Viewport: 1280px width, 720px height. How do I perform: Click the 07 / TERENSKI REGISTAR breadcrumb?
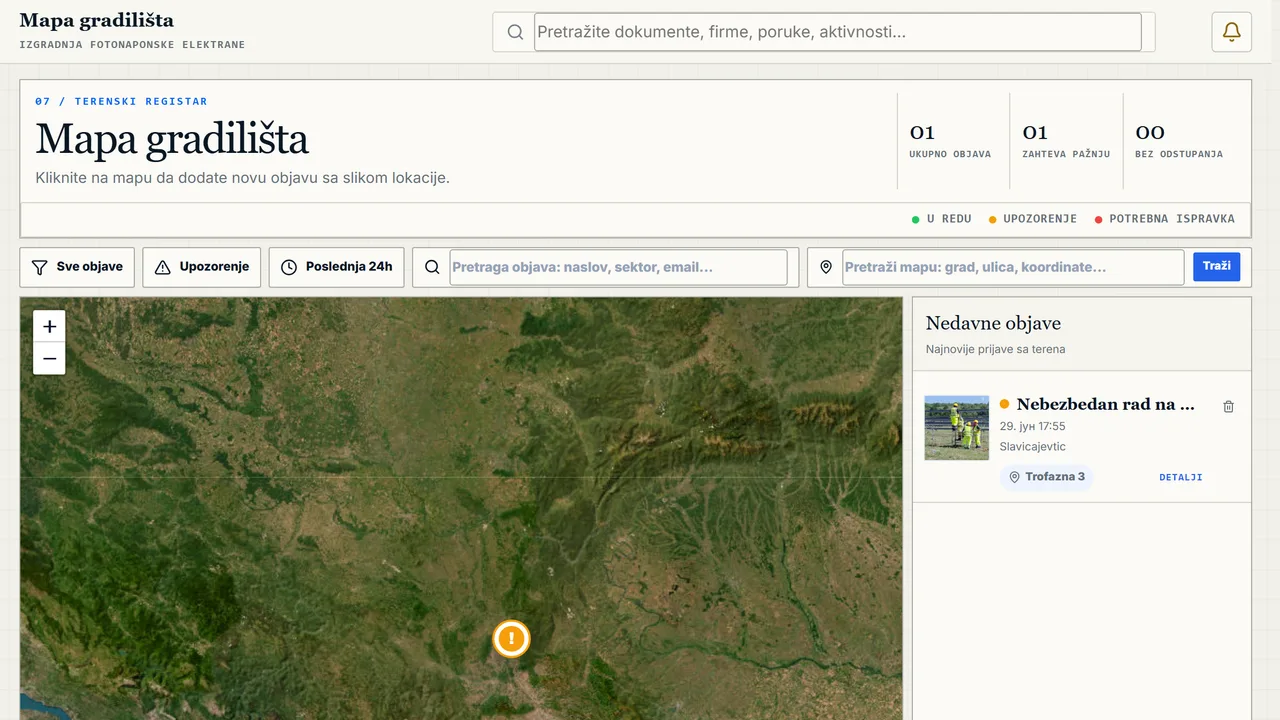pos(121,101)
